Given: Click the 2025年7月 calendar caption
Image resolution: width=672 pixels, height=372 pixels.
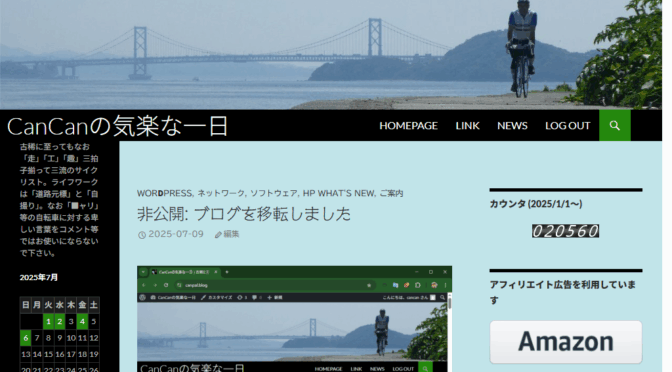Looking at the screenshot, I should 39,277.
